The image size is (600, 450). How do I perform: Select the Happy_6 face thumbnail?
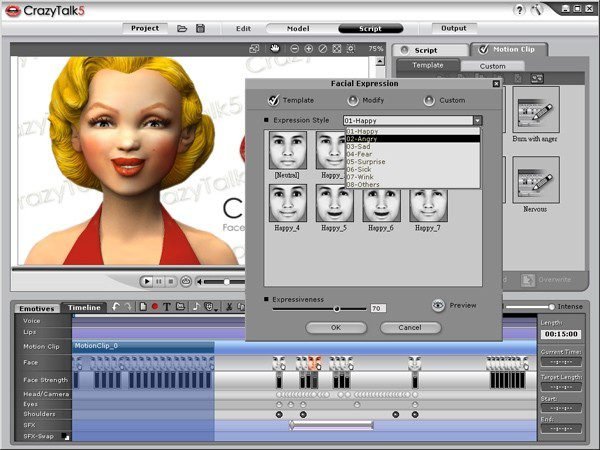pyautogui.click(x=382, y=205)
